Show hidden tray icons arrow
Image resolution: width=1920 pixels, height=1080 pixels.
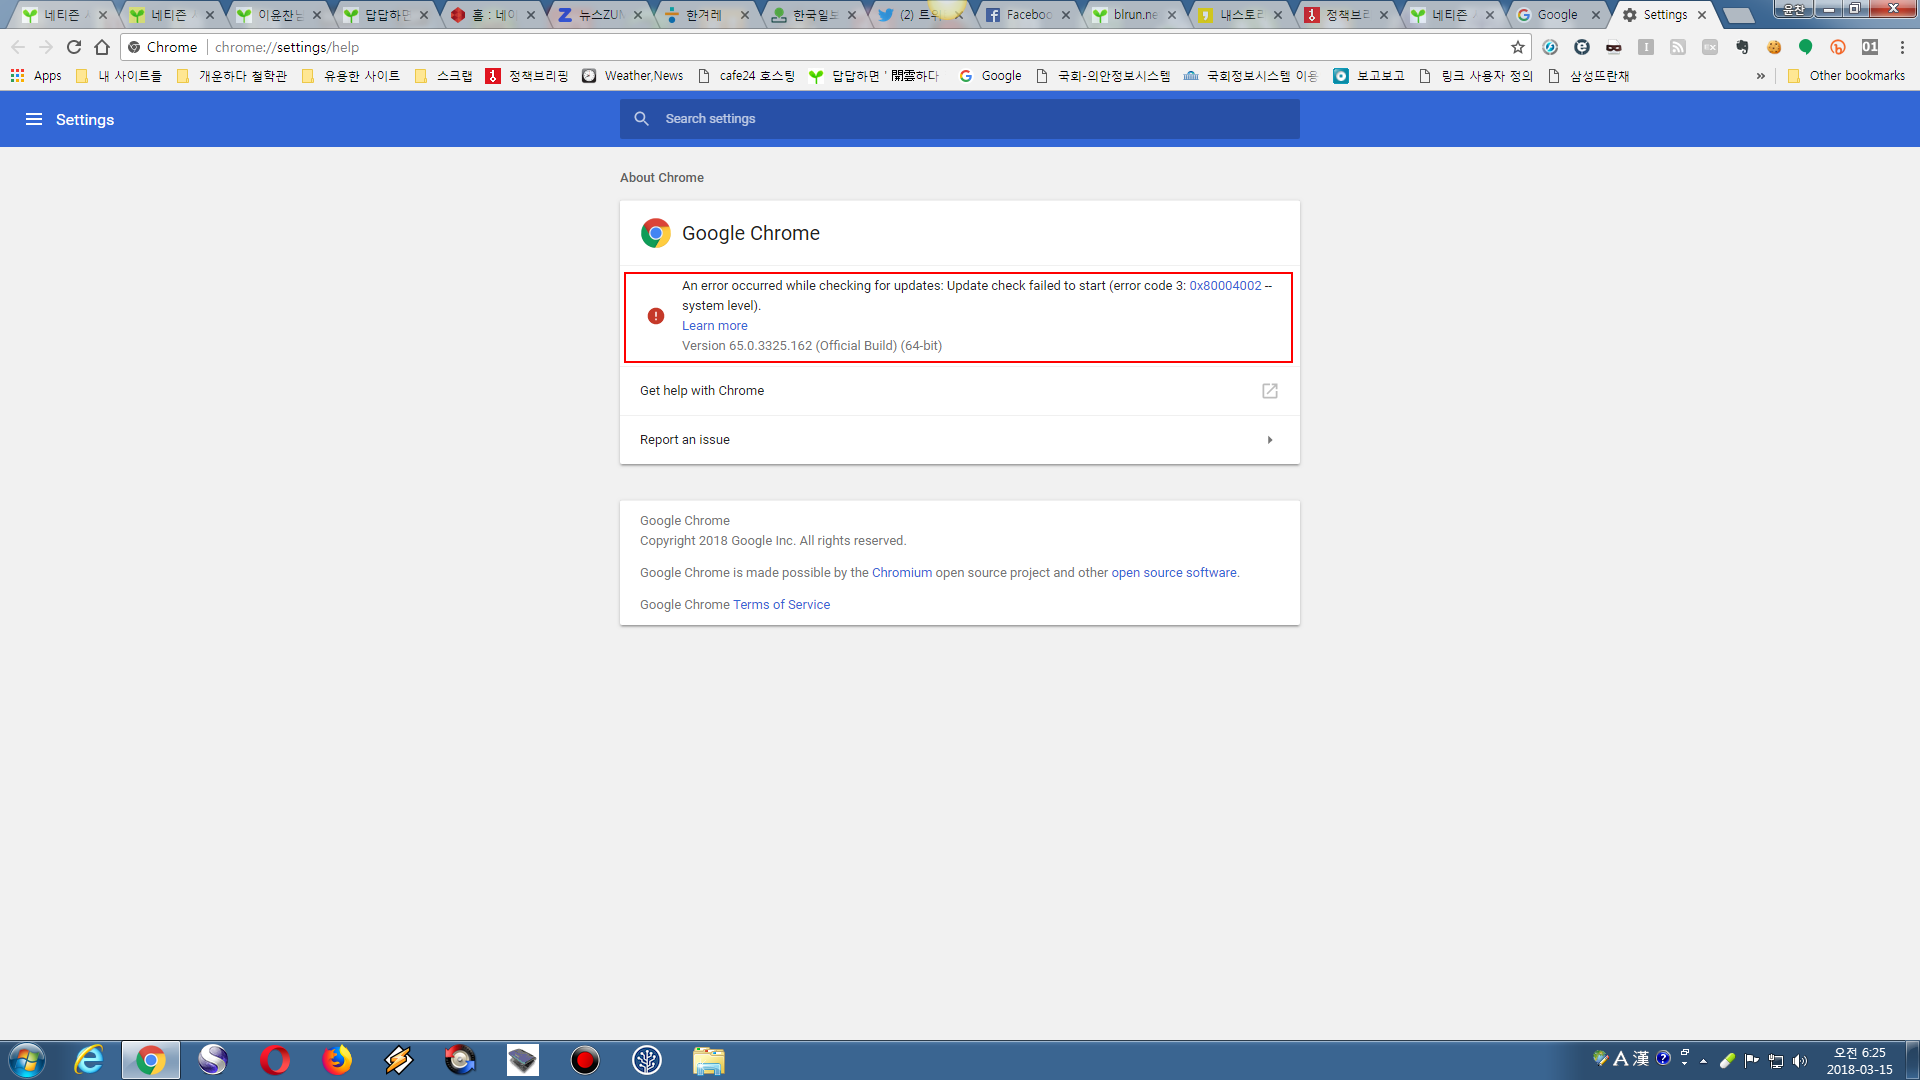1703,1061
